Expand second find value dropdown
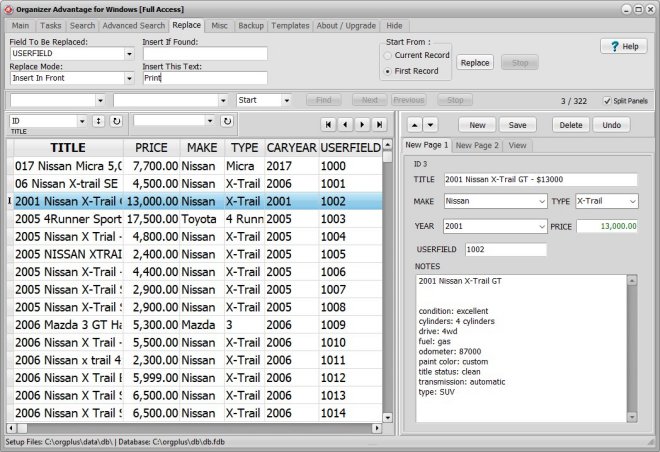This screenshot has width=660, height=452. [x=223, y=101]
